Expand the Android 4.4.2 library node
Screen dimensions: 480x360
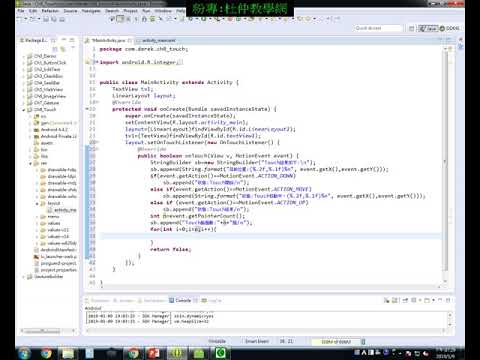point(30,130)
